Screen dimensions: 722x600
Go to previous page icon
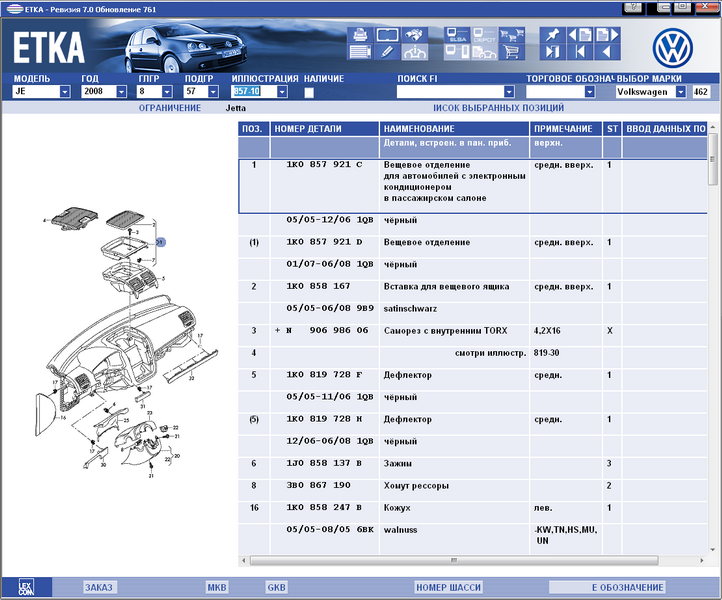(580, 35)
